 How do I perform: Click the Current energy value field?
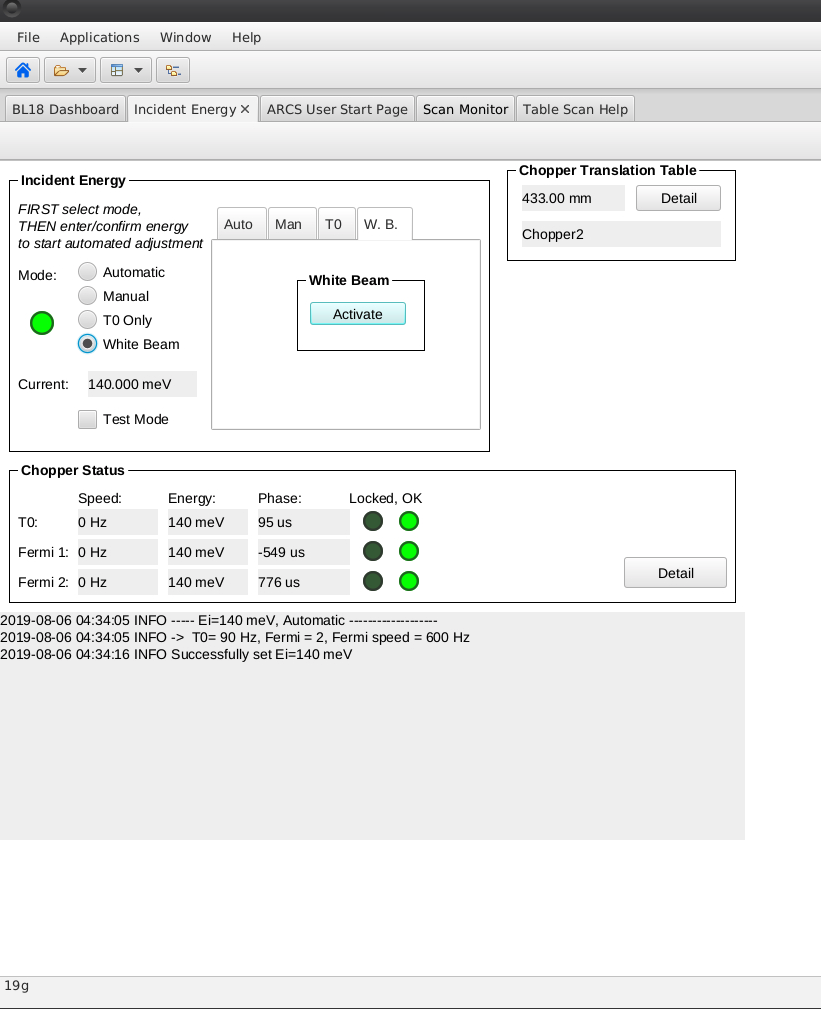pyautogui.click(x=141, y=384)
